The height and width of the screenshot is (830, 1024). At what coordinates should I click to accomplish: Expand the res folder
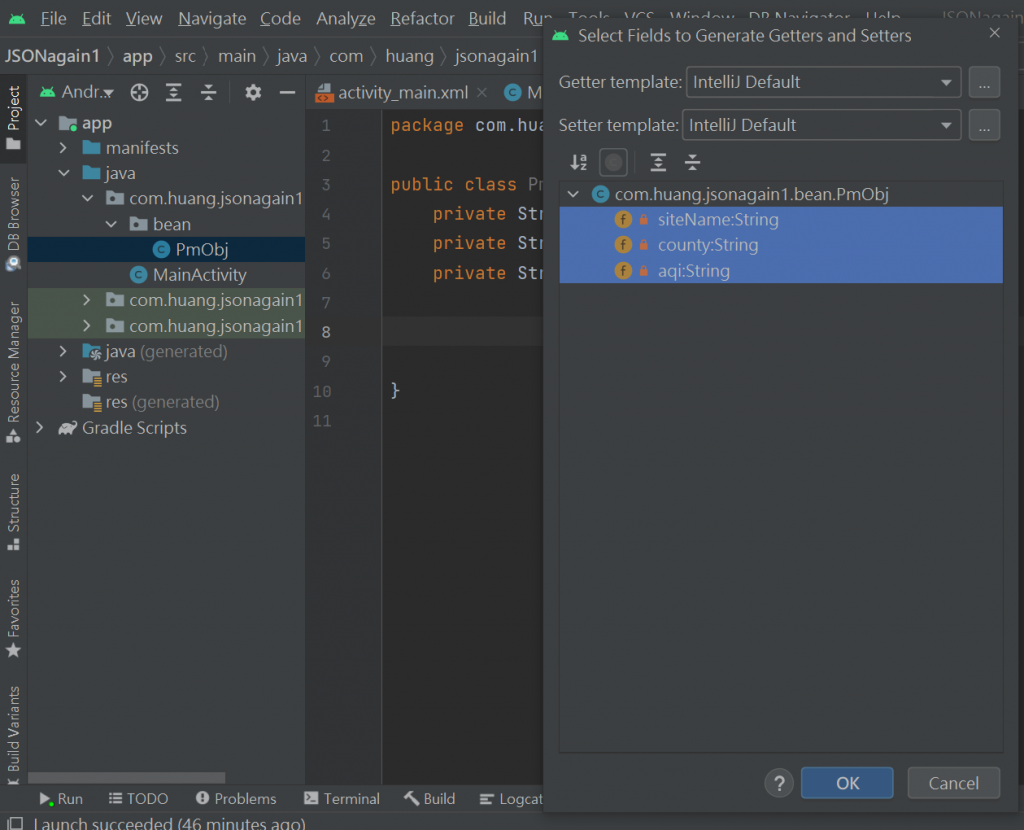pos(63,377)
